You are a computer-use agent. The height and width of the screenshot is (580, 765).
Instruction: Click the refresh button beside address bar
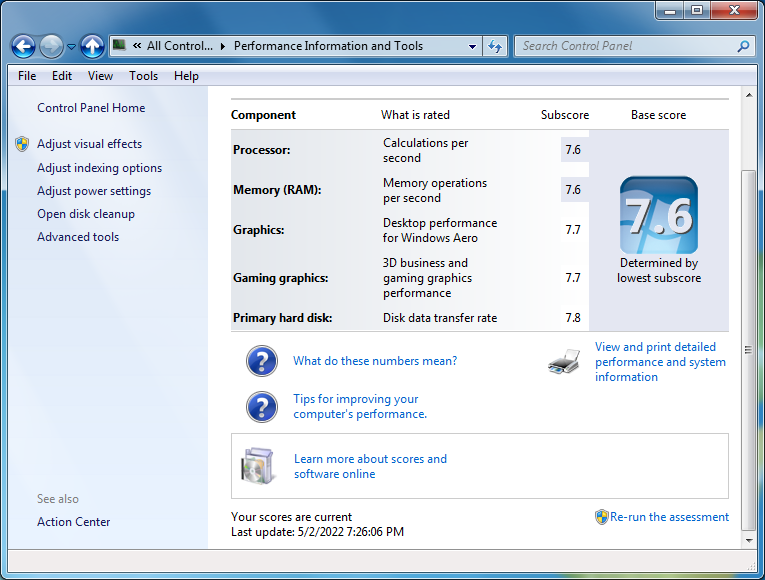pos(495,46)
